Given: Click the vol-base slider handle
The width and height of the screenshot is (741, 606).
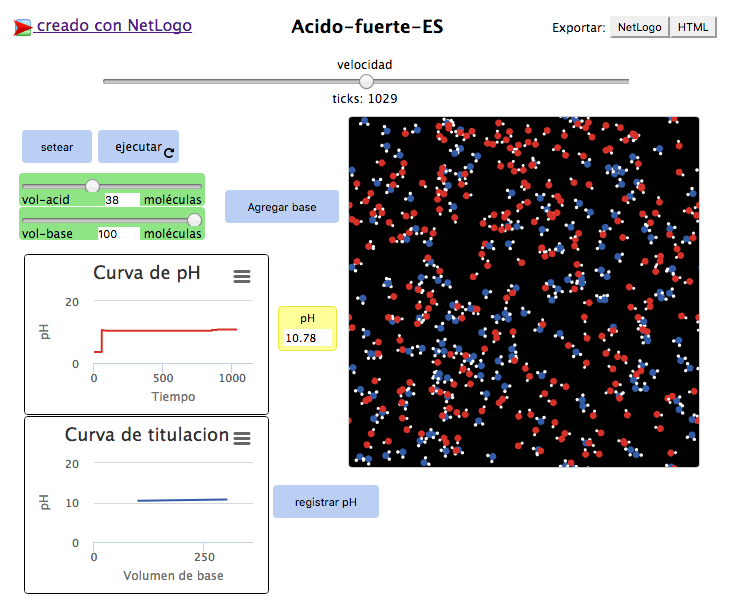Looking at the screenshot, I should click(194, 220).
